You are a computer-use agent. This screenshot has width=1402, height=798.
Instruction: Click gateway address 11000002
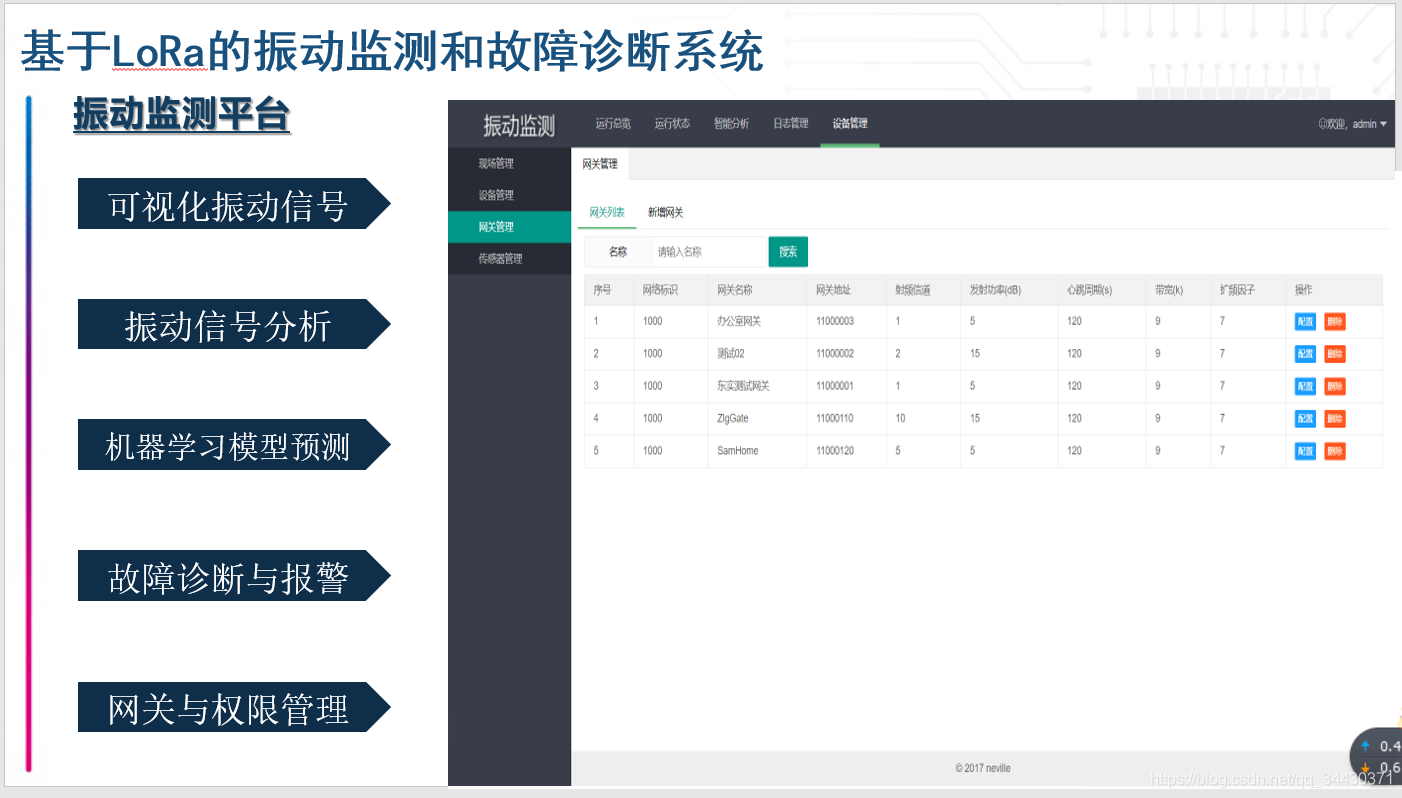pyautogui.click(x=835, y=354)
